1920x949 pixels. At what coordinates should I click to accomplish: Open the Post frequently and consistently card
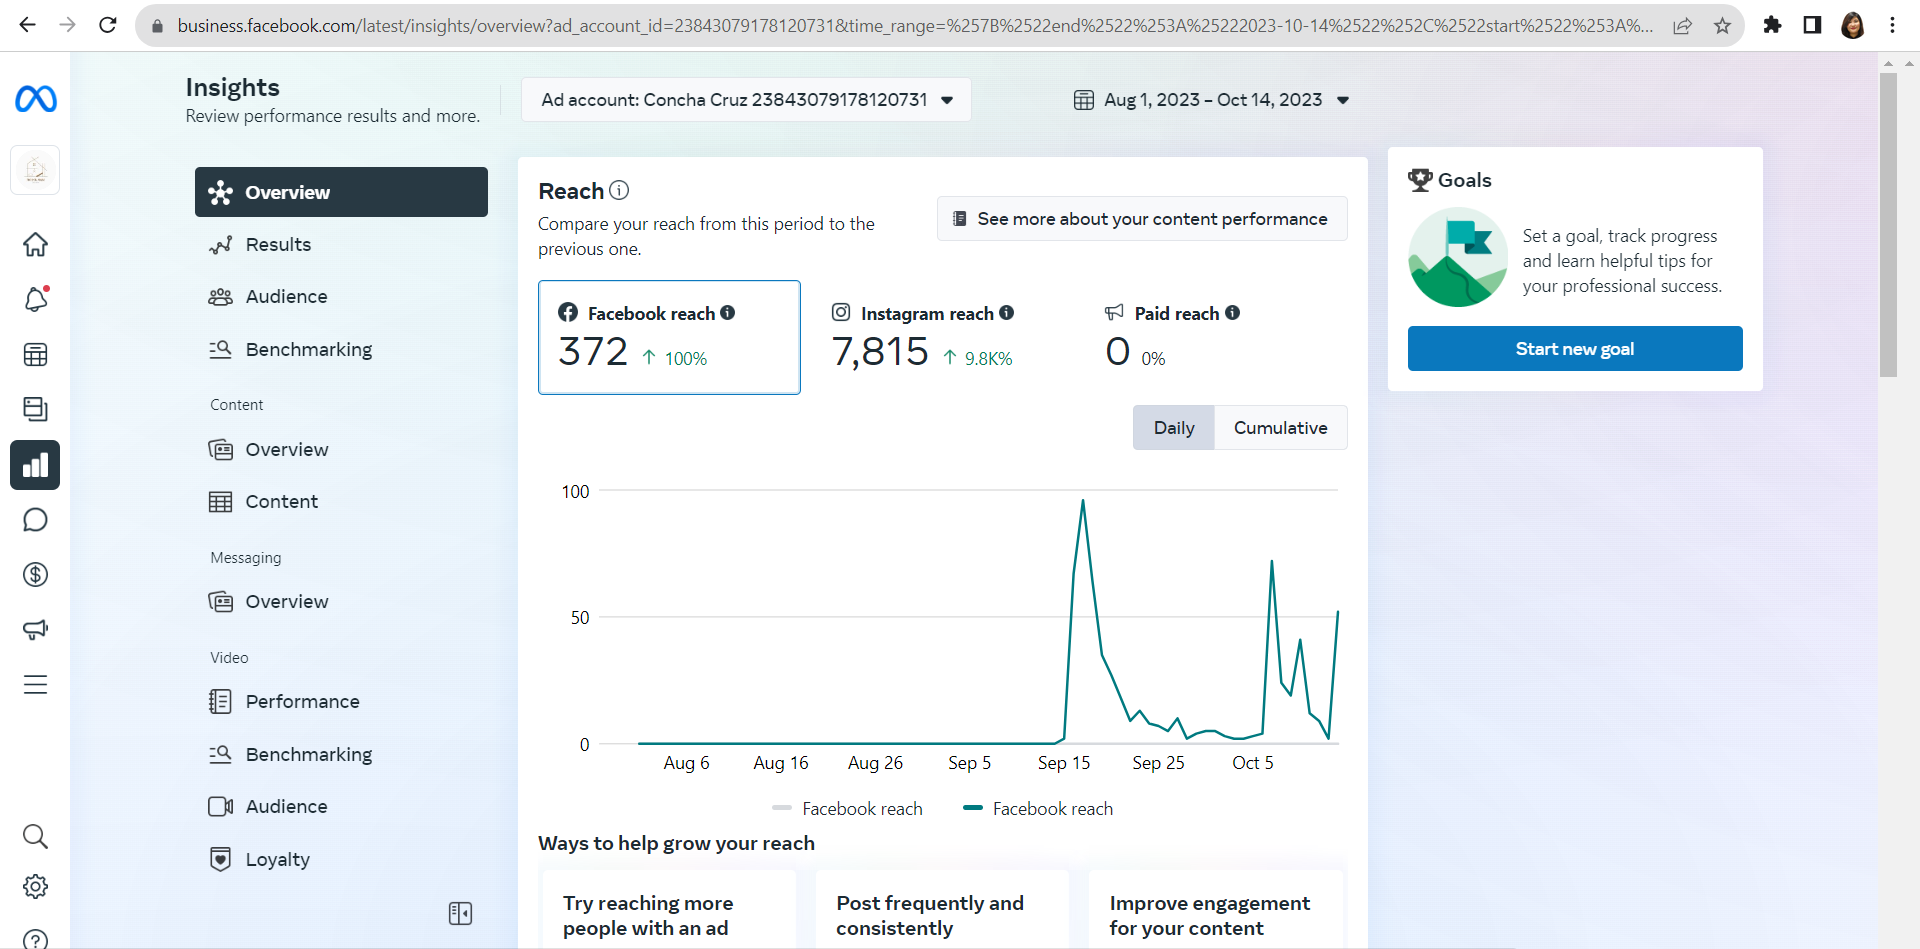942,909
